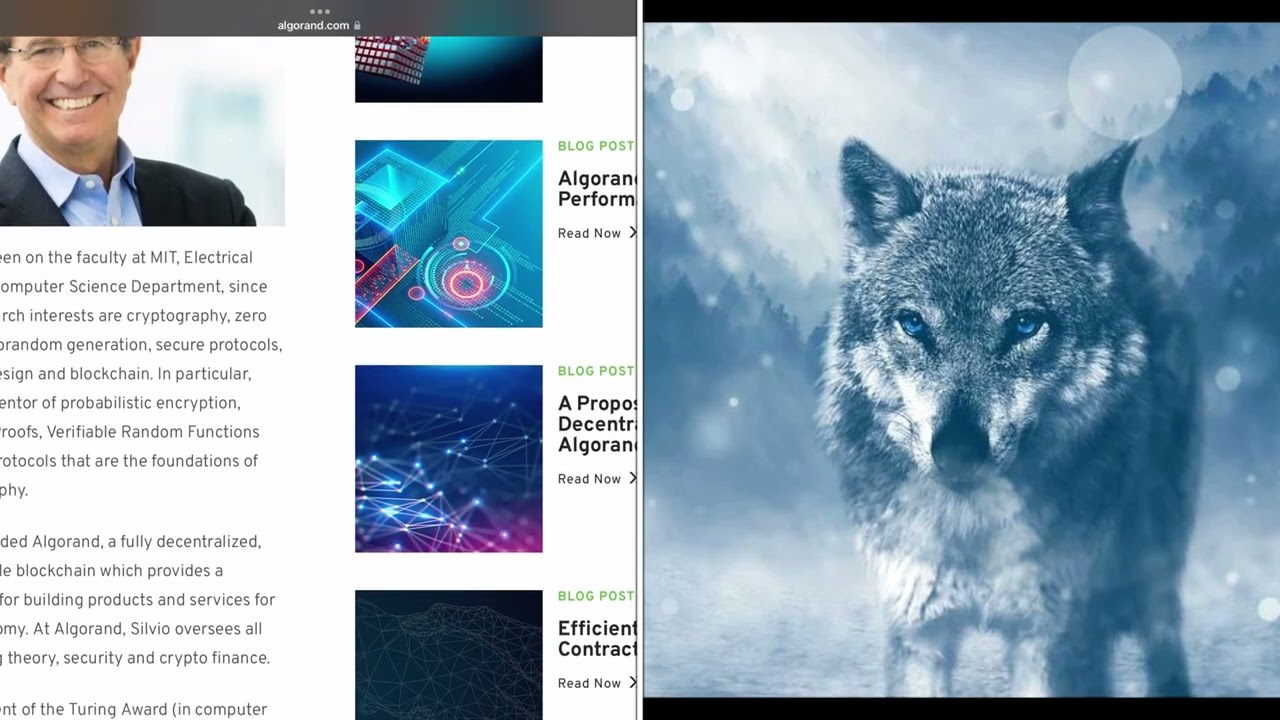
Task: Click the text 'Algorand, a fully decentralized,'
Action: click(146, 542)
